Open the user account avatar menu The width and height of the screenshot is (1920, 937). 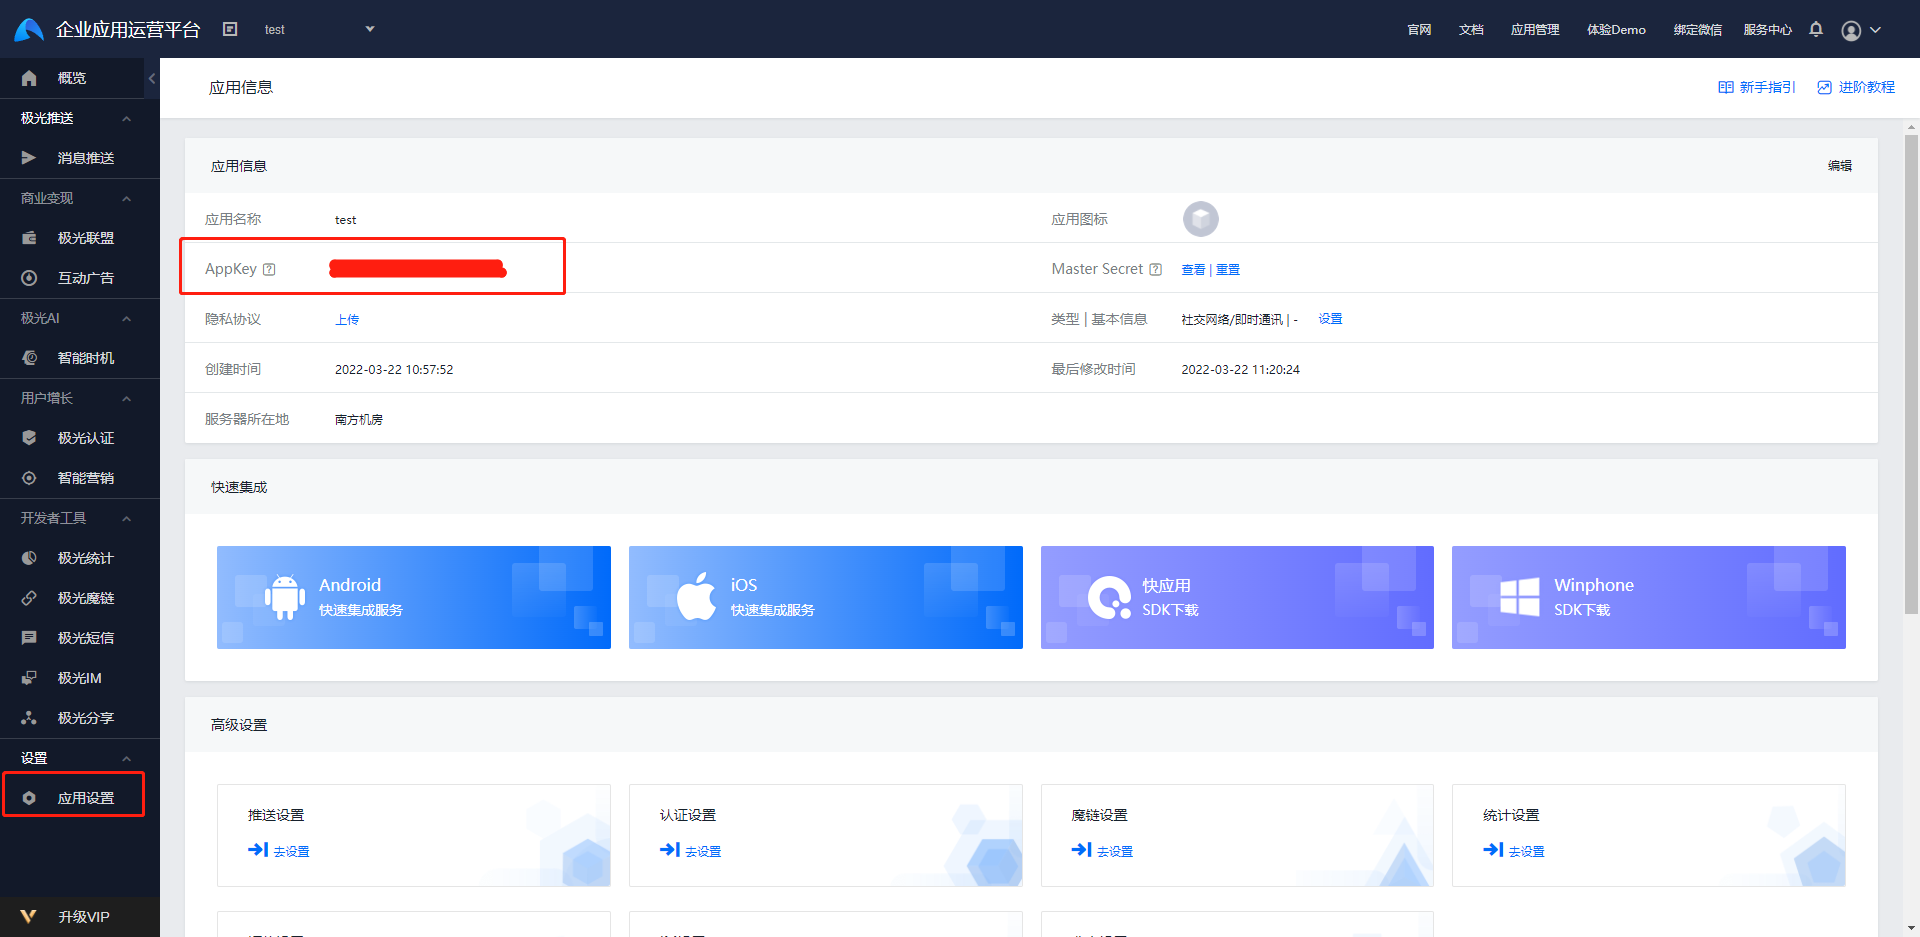tap(1851, 30)
